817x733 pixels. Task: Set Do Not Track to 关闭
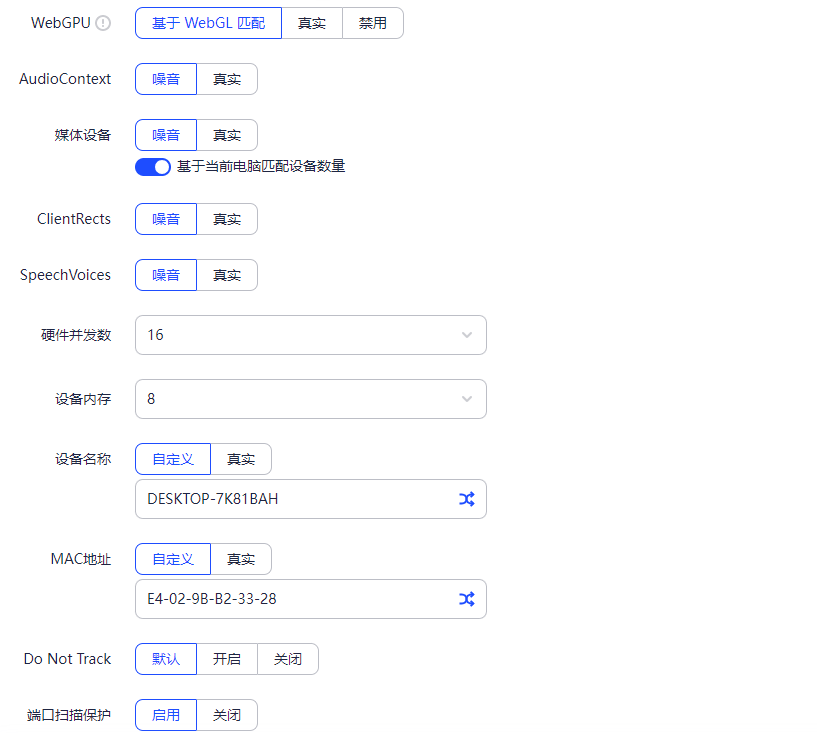click(x=288, y=659)
